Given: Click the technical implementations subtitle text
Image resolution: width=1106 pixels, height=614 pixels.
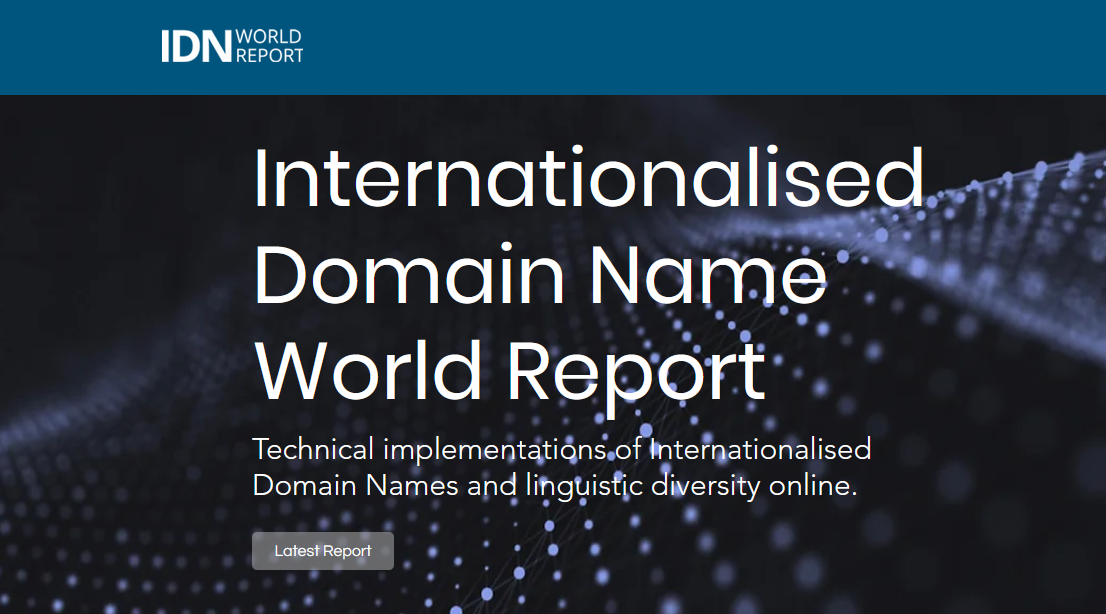Looking at the screenshot, I should point(564,449).
